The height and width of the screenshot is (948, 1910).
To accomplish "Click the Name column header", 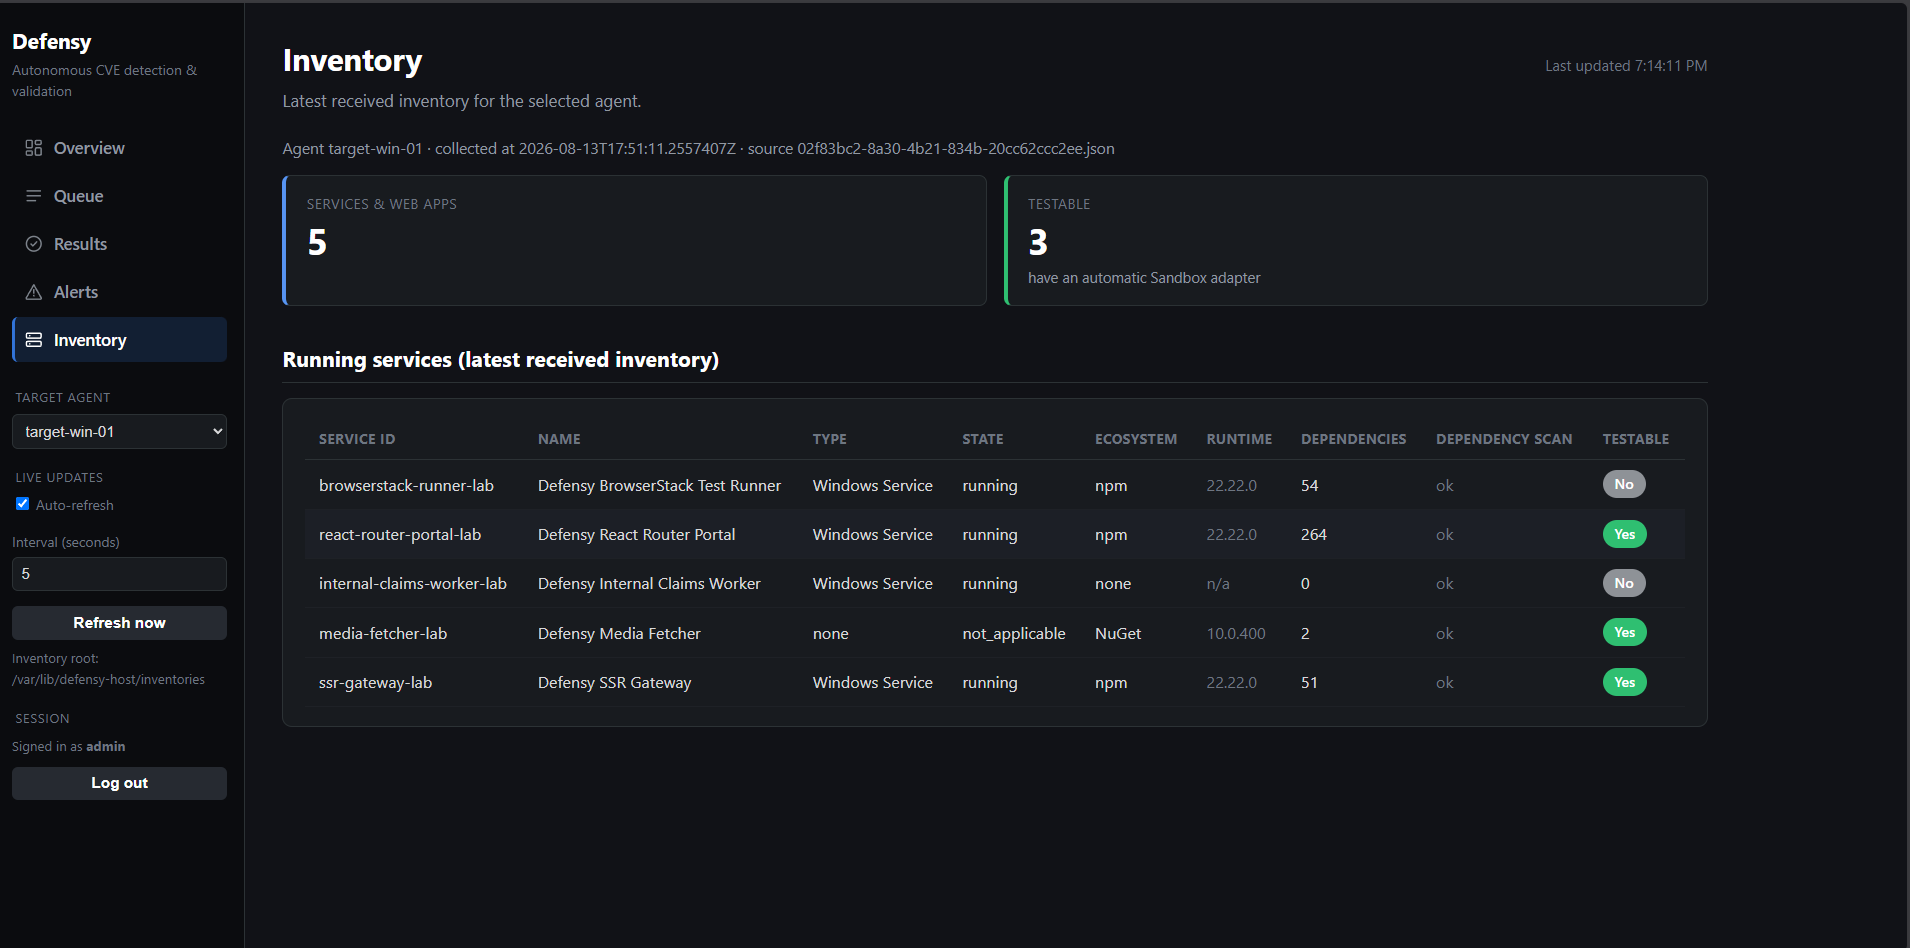I will pyautogui.click(x=559, y=439).
